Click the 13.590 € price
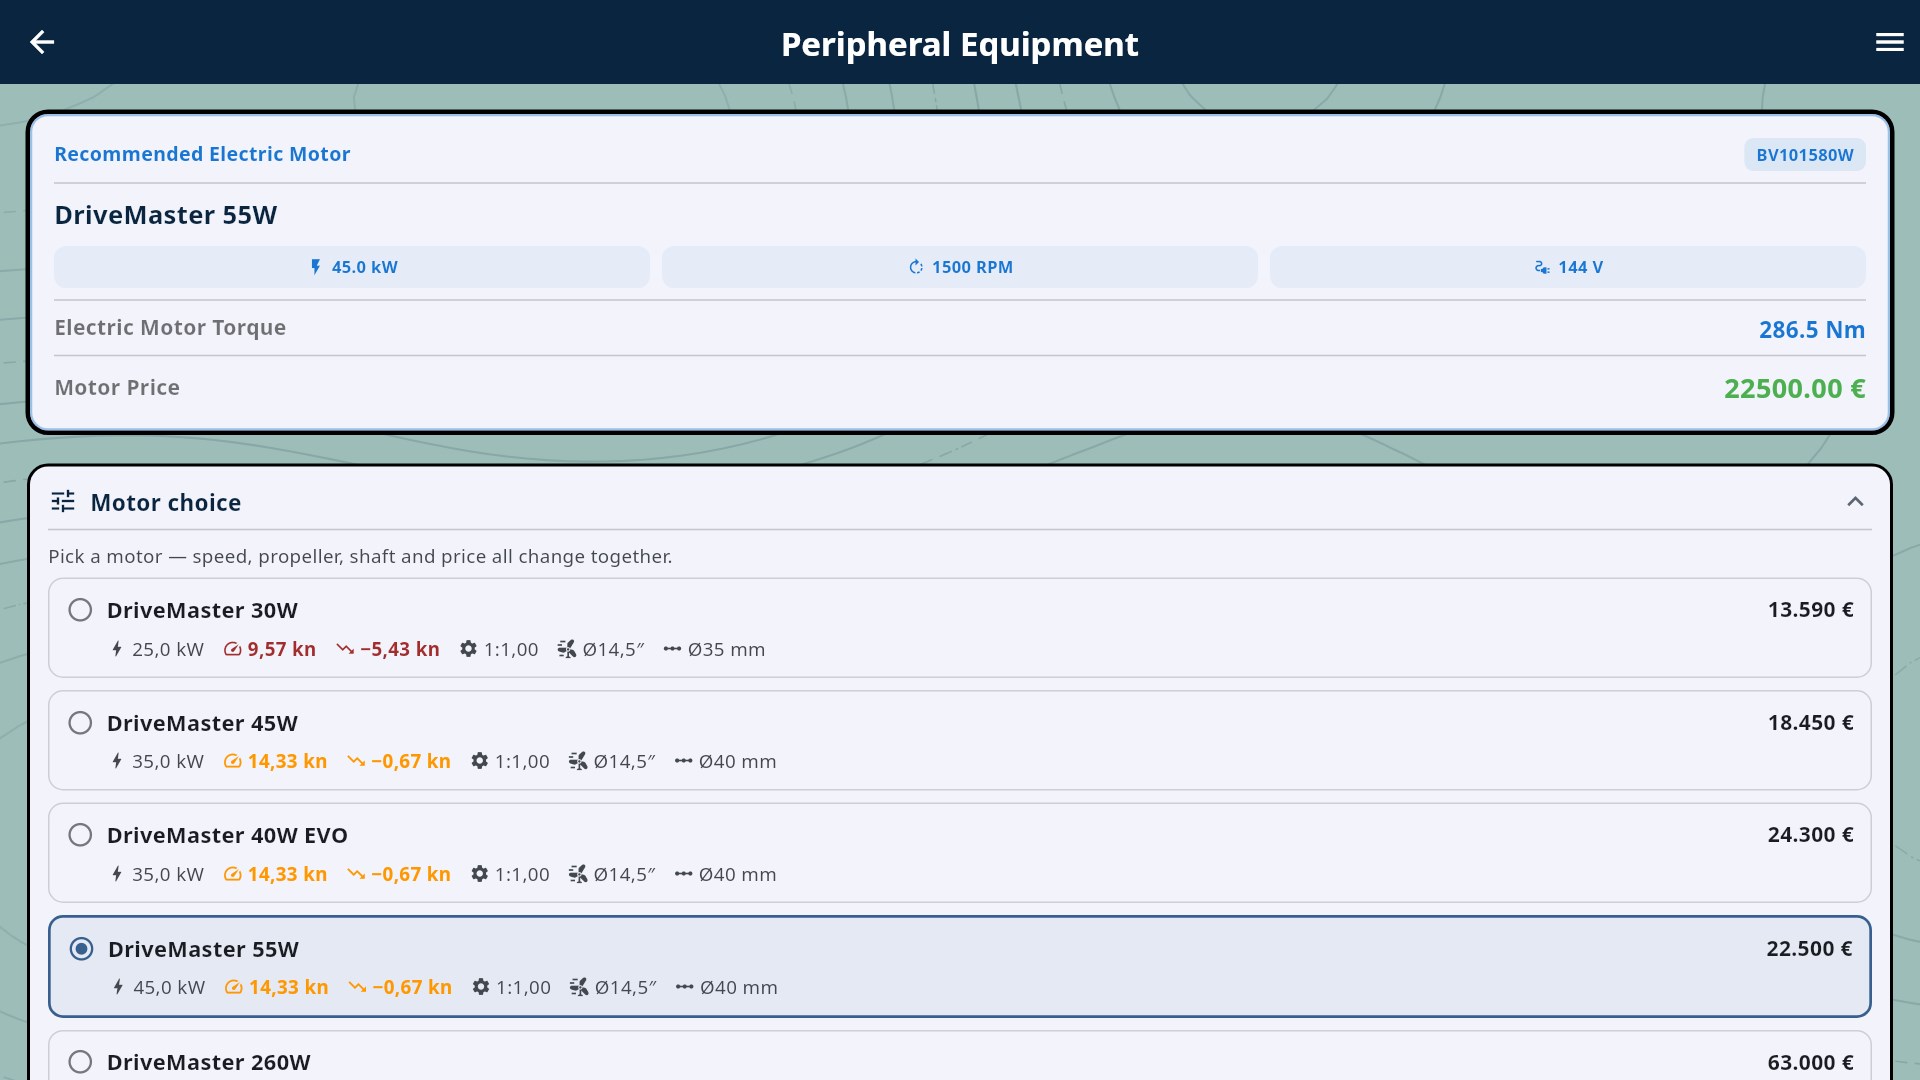 pos(1810,610)
